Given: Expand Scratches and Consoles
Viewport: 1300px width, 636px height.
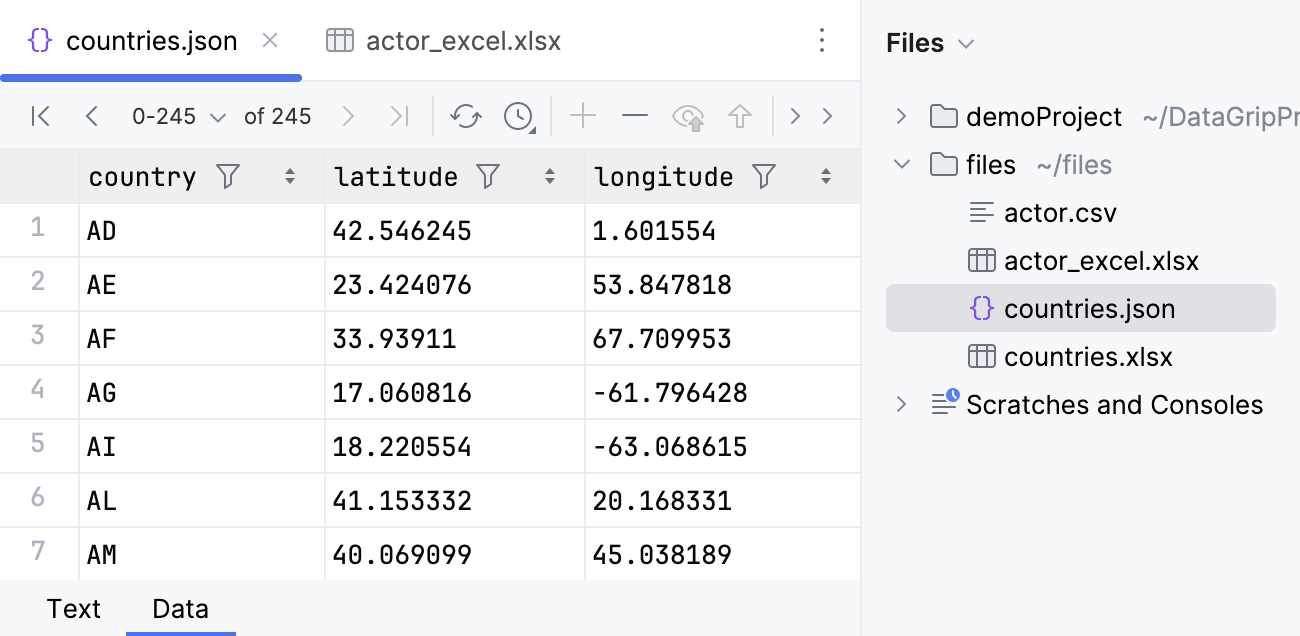Looking at the screenshot, I should coord(901,404).
